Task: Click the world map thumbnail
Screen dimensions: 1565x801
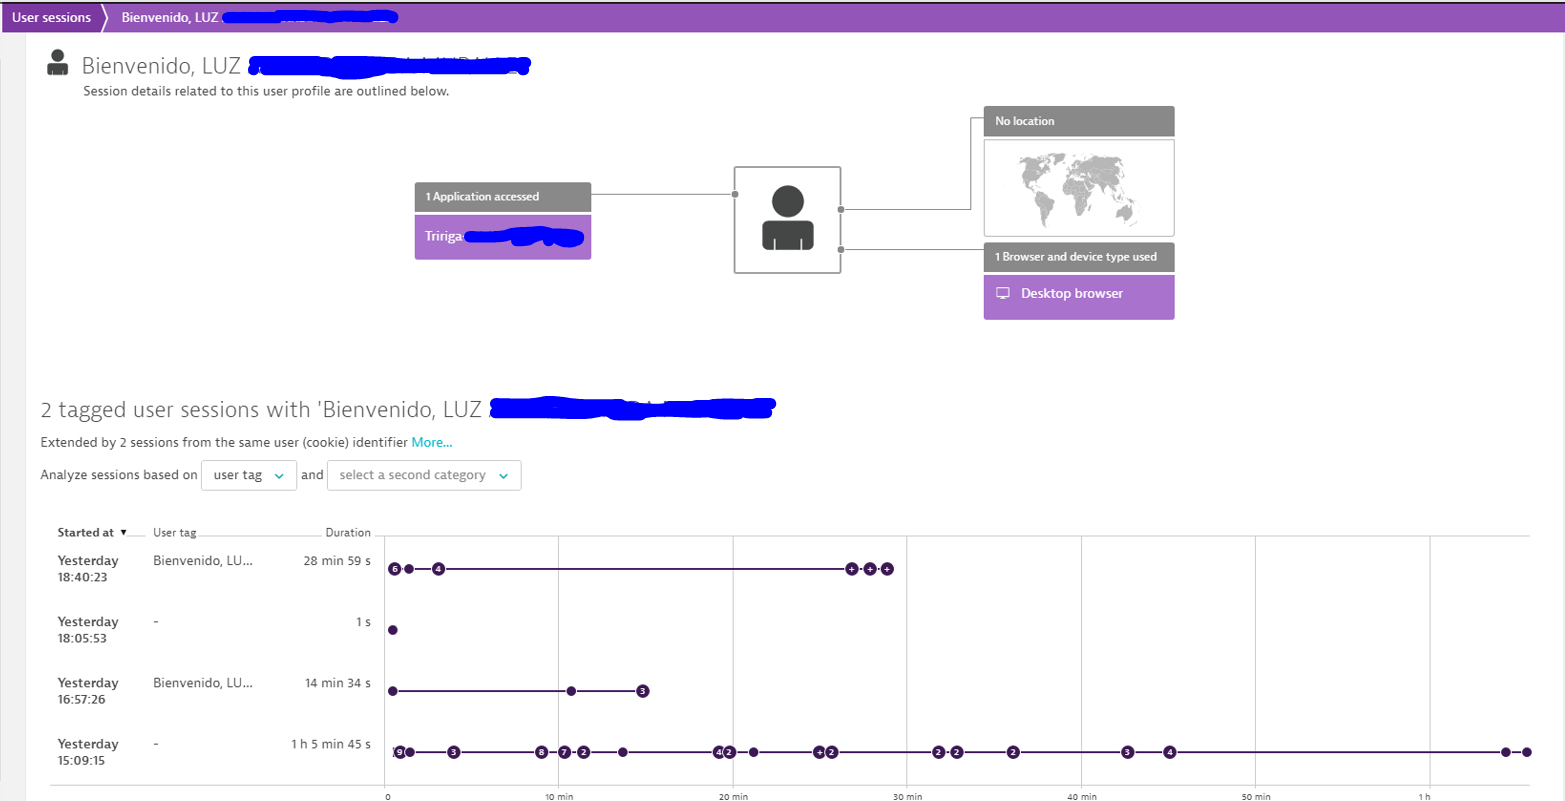Action: pos(1078,188)
